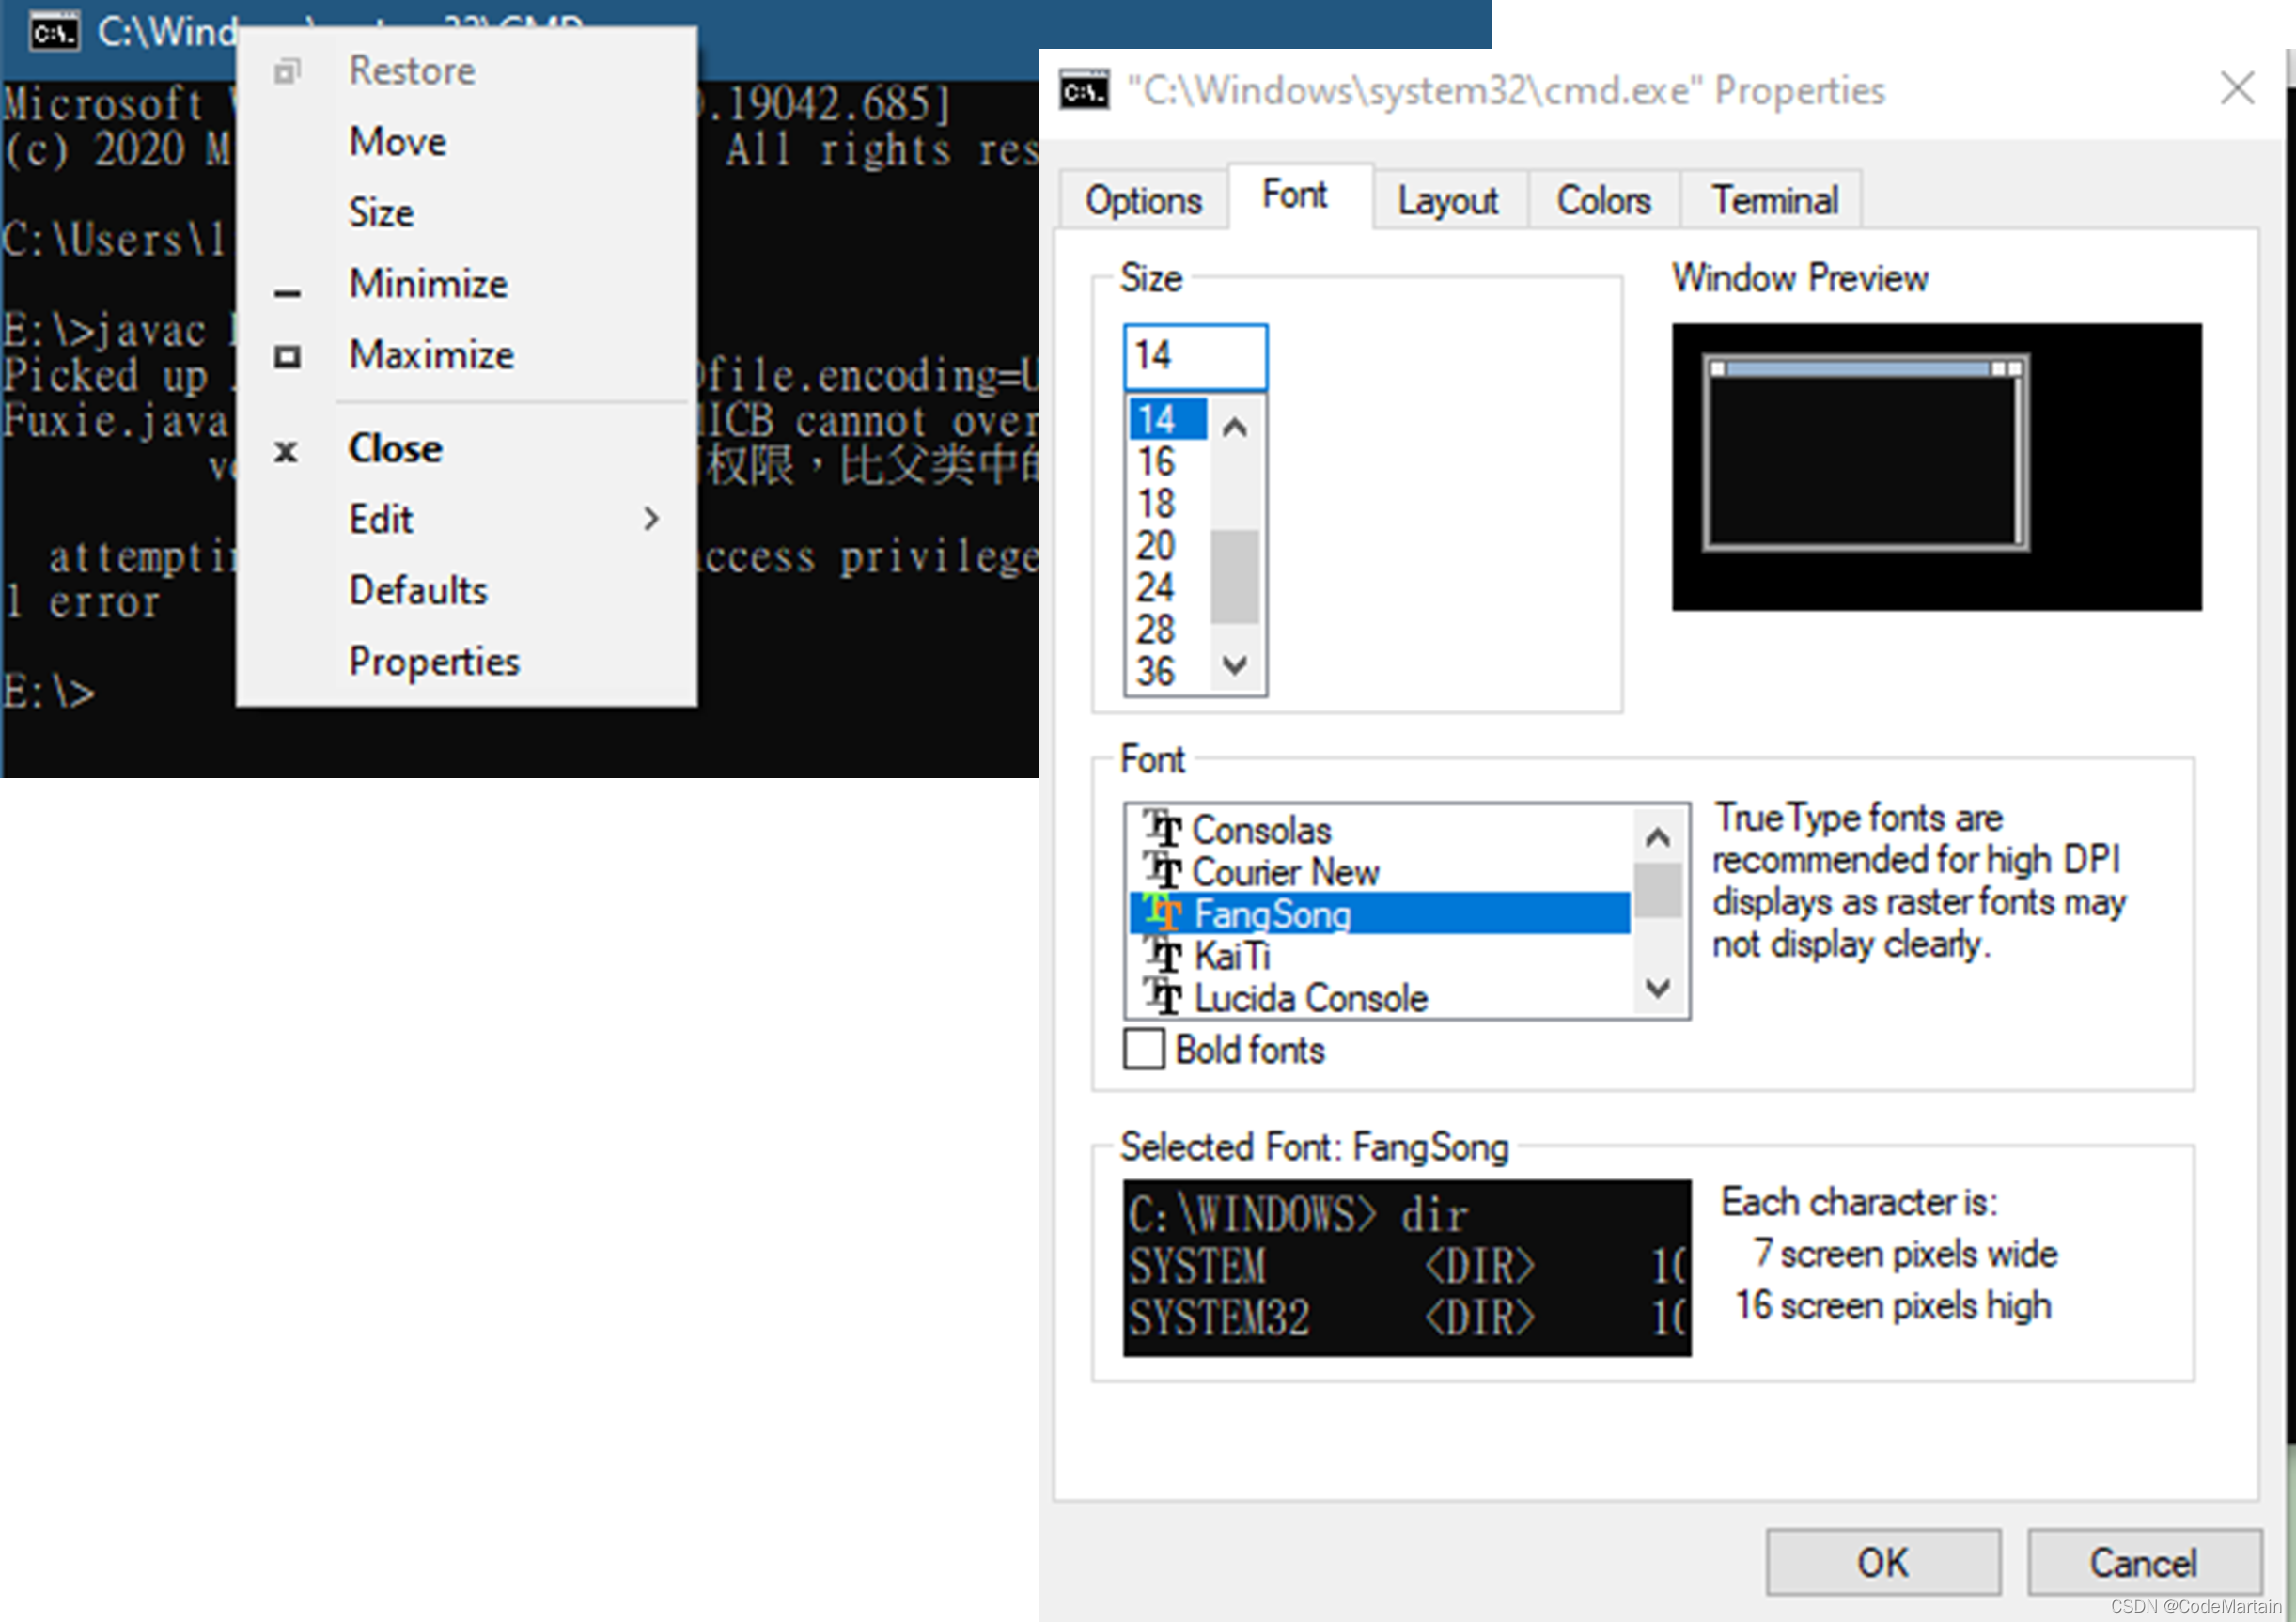This screenshot has height=1622, width=2296.
Task: Click the Restore icon in the context menu
Action: click(x=287, y=71)
